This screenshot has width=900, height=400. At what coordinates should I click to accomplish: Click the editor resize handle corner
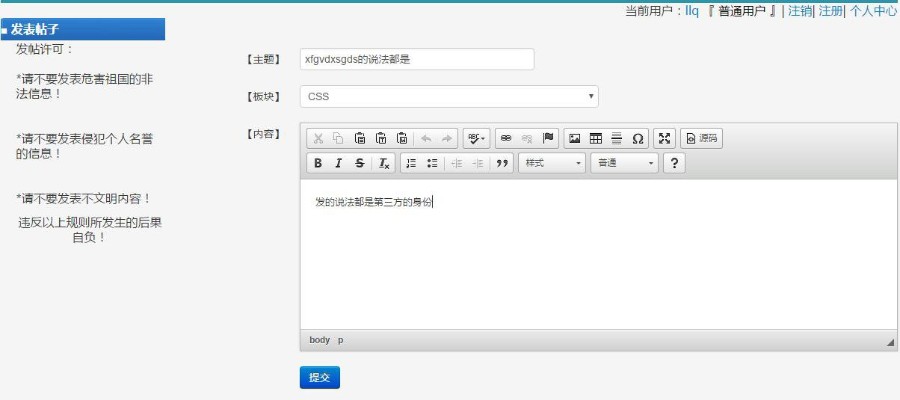[890, 342]
